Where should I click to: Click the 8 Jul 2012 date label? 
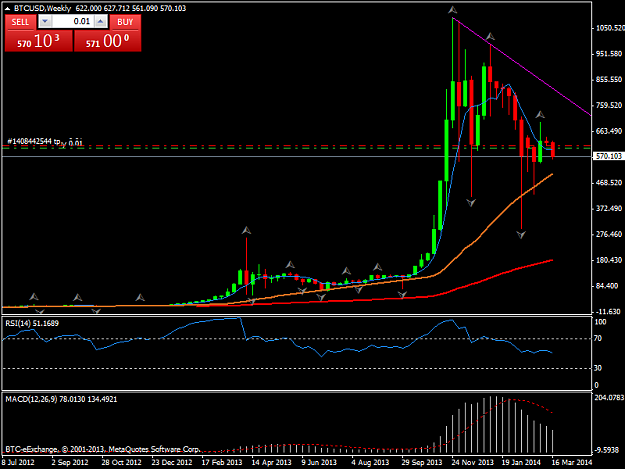point(18,462)
